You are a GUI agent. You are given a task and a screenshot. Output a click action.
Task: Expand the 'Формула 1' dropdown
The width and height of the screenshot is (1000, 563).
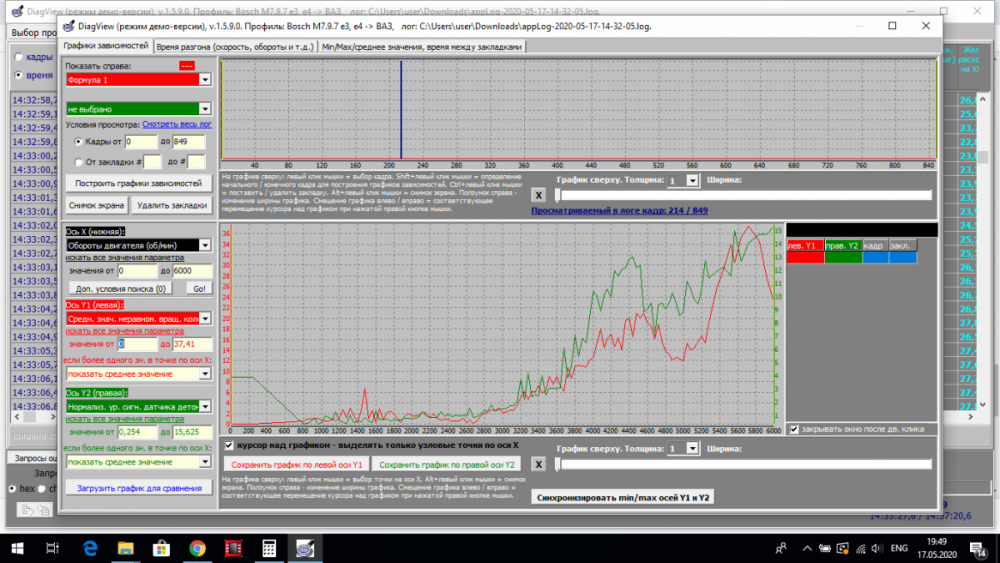[205, 79]
